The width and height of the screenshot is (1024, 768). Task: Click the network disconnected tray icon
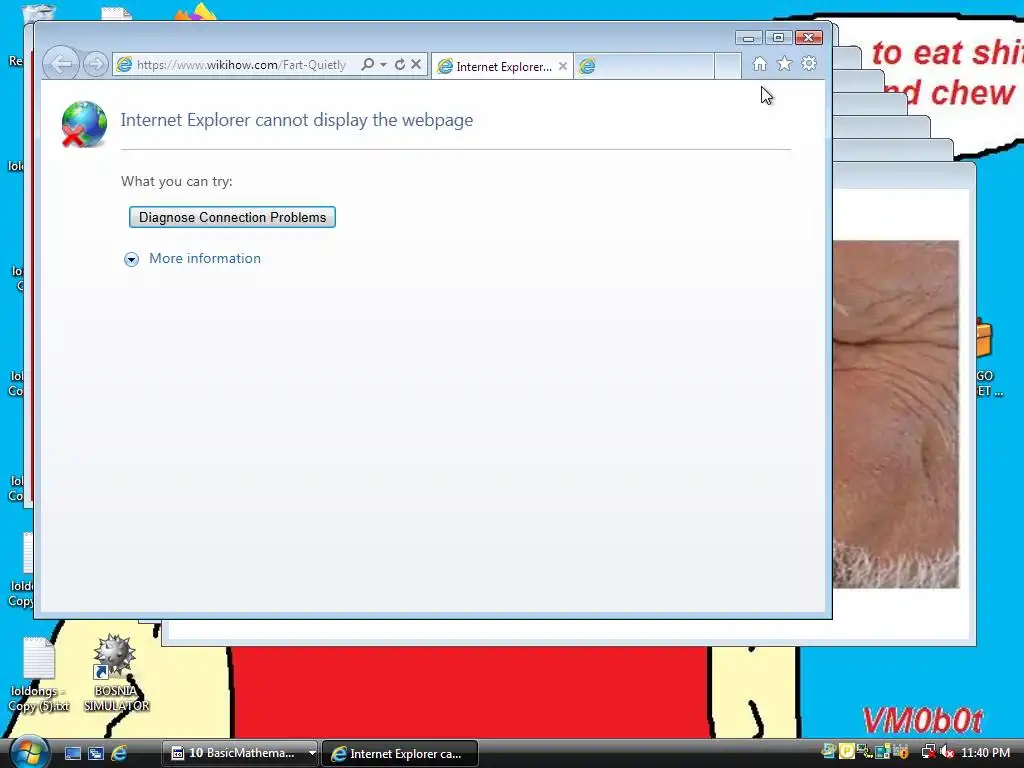928,753
